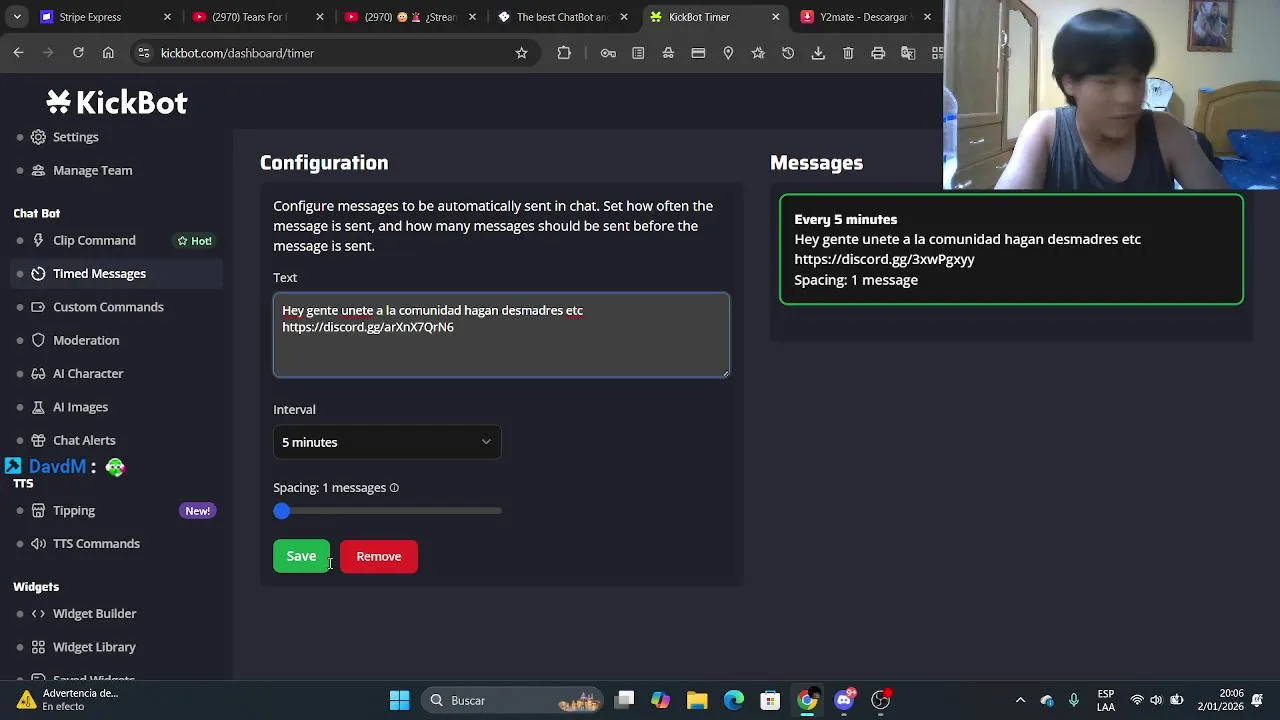Screen dimensions: 1280x720
Task: Click the Discord link in the message card
Action: 884,259
